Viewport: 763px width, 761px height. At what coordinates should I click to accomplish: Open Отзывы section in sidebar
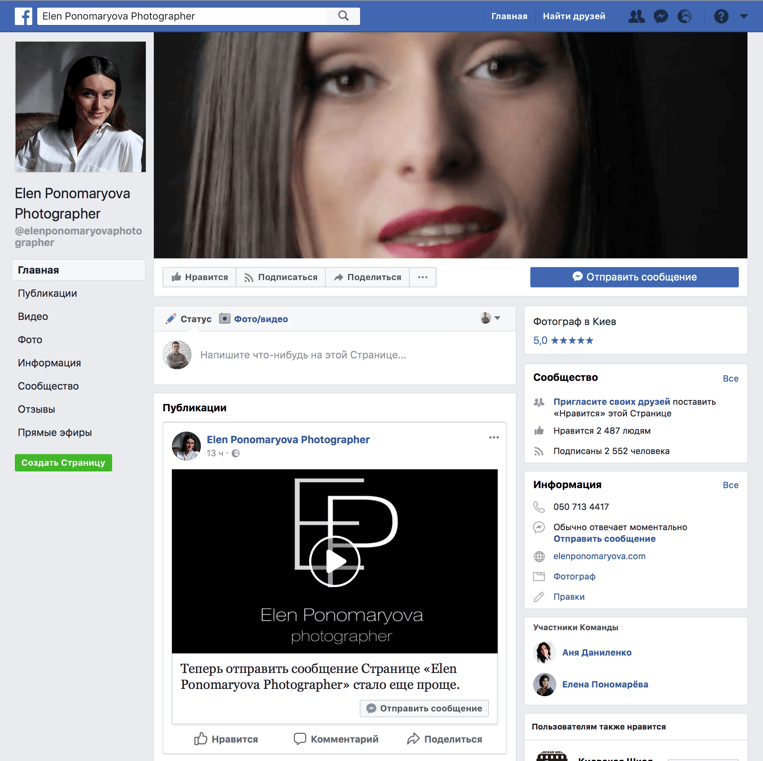[x=36, y=409]
